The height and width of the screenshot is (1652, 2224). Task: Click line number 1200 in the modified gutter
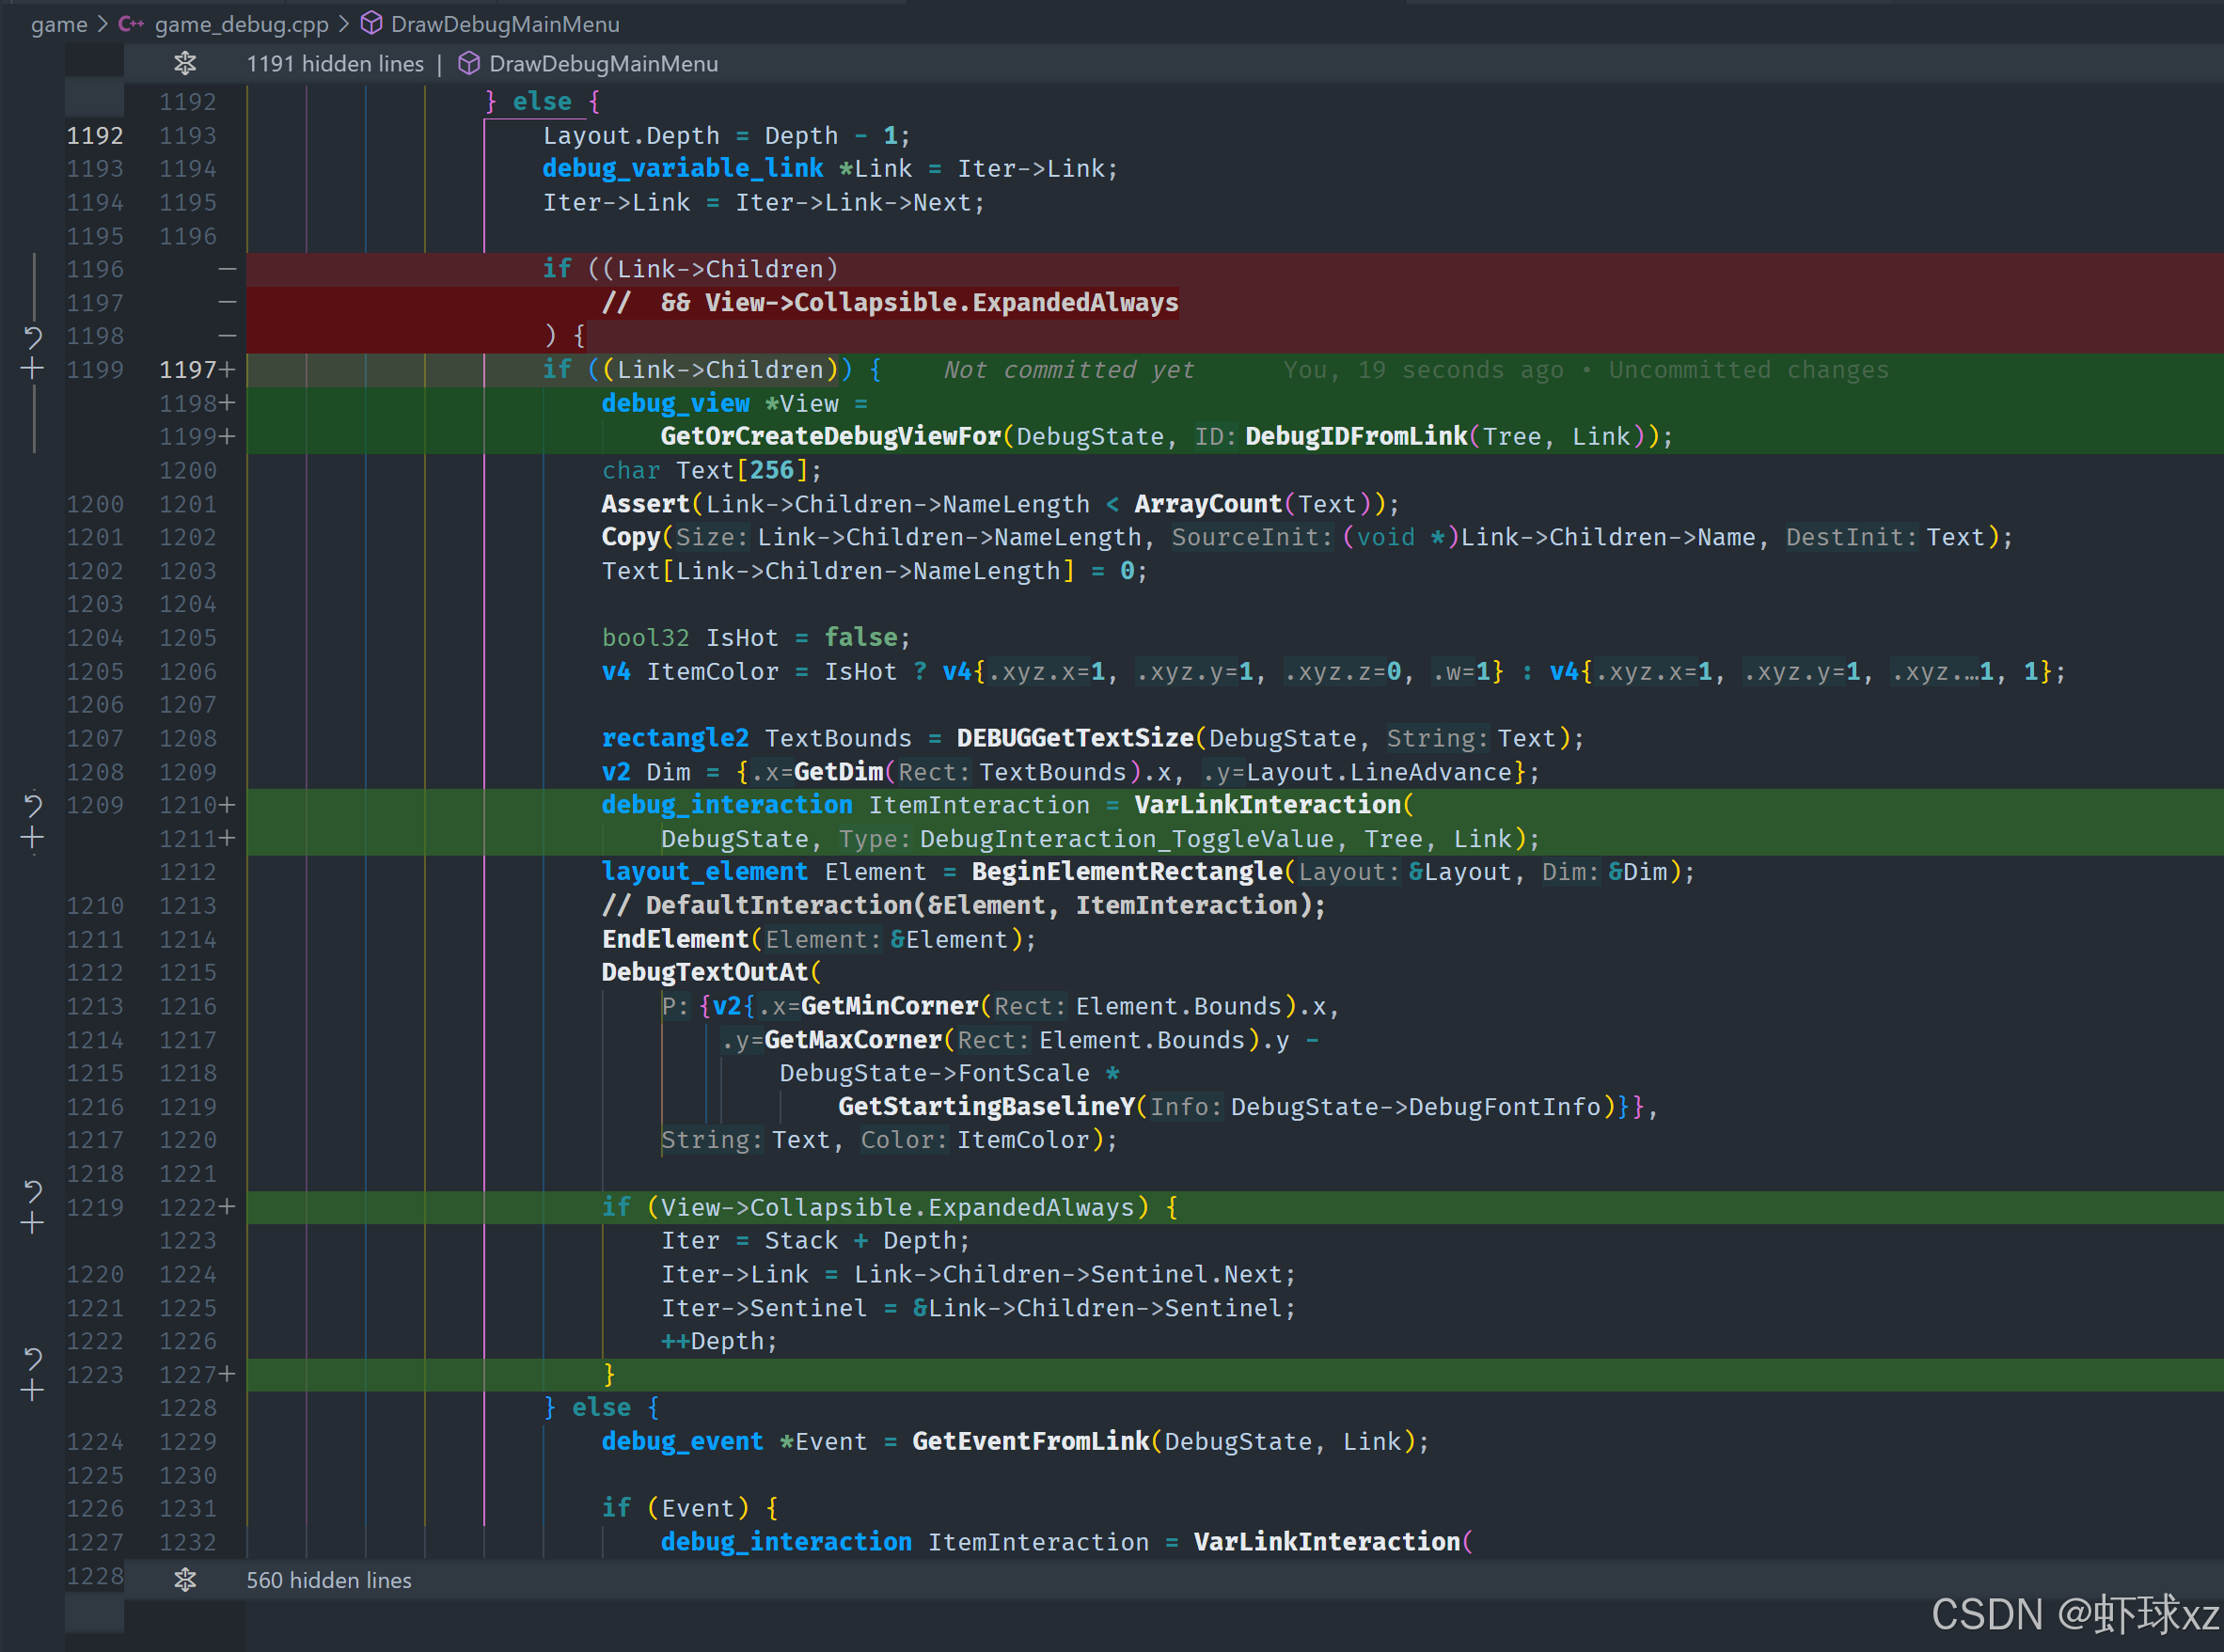(188, 470)
